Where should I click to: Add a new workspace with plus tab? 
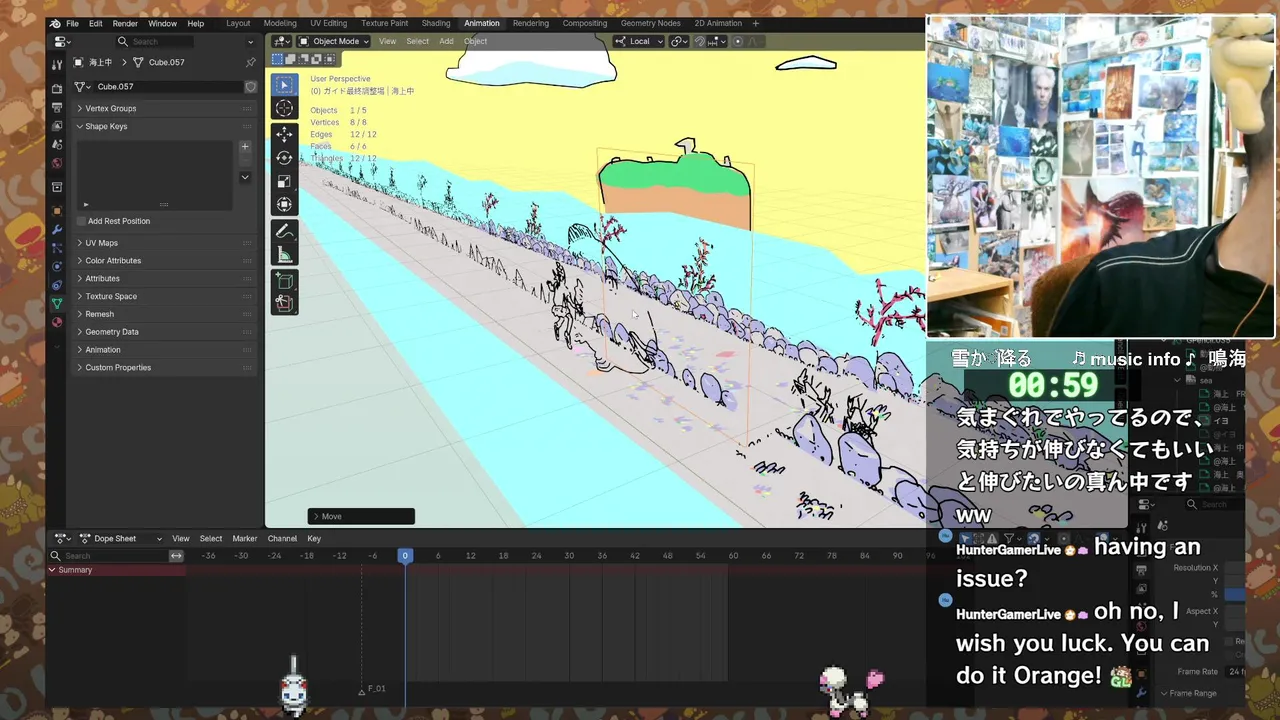[x=755, y=23]
